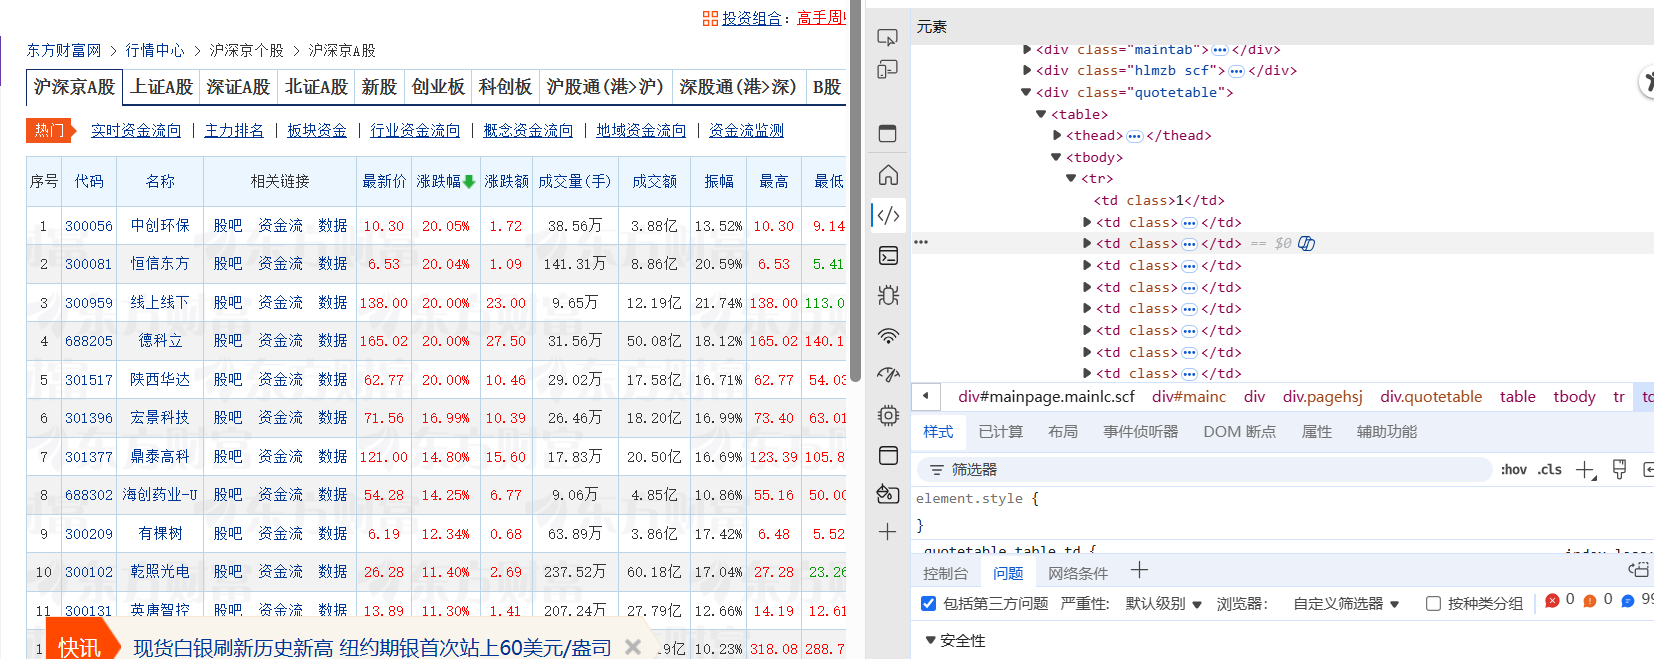Select the Elements code-brackets panel icon
Screen dimensions: 1654x659
888,215
